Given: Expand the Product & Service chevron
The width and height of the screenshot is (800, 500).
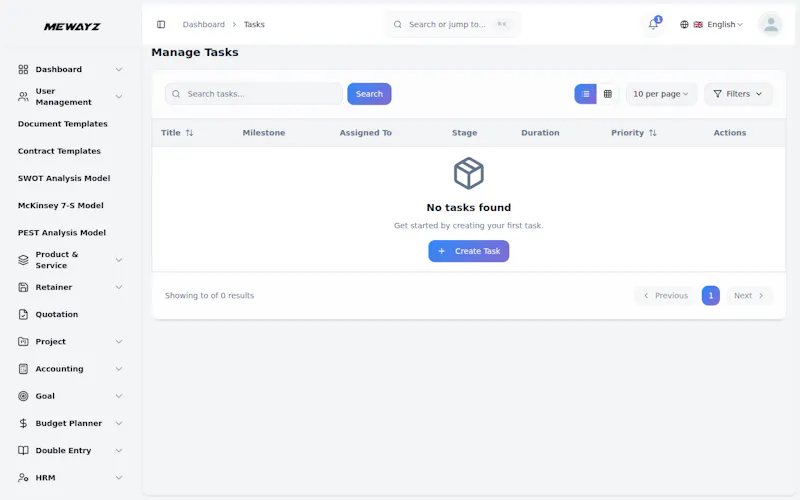Looking at the screenshot, I should (x=119, y=260).
